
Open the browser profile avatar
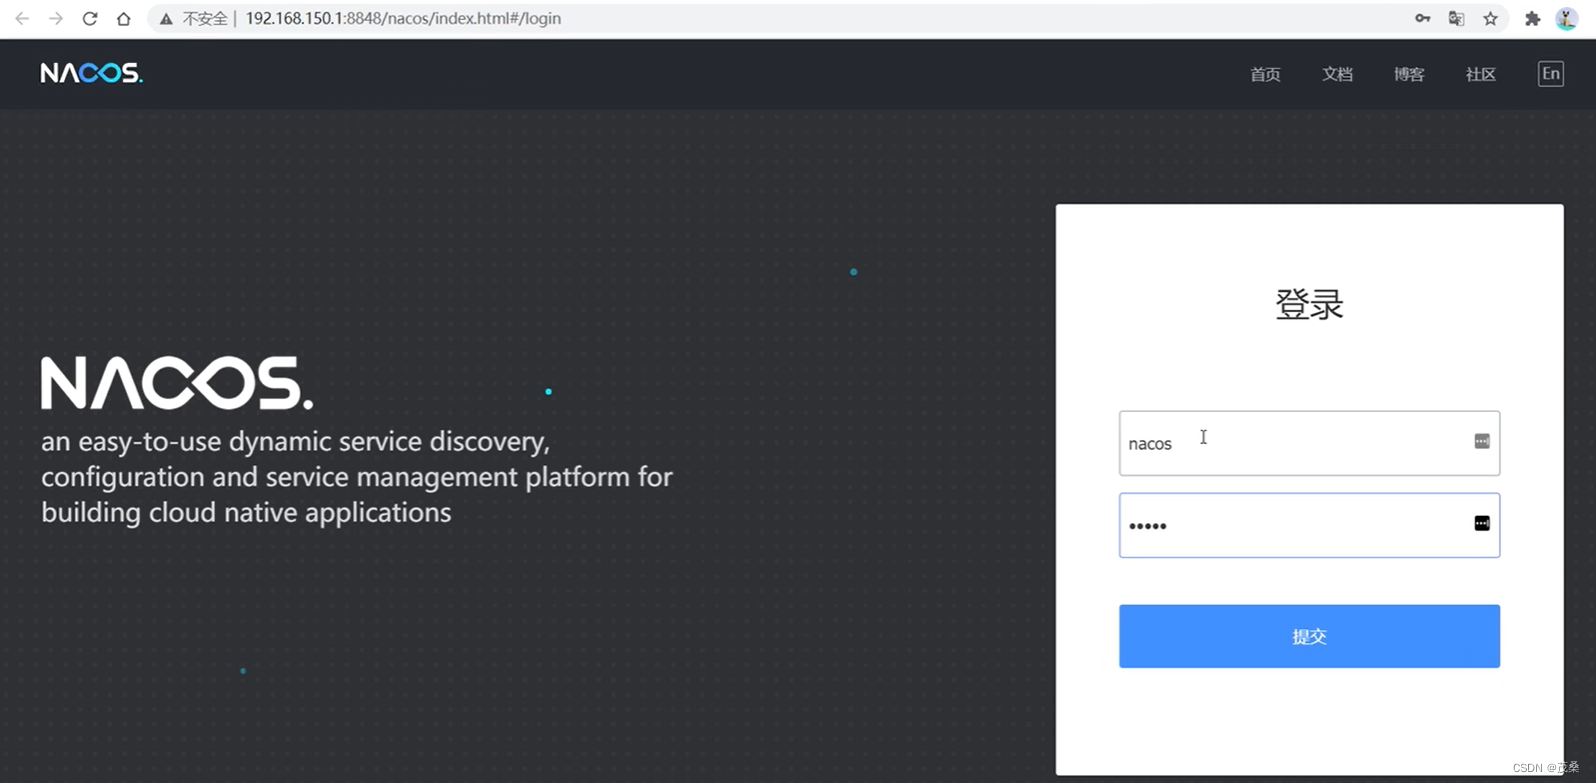pyautogui.click(x=1566, y=18)
